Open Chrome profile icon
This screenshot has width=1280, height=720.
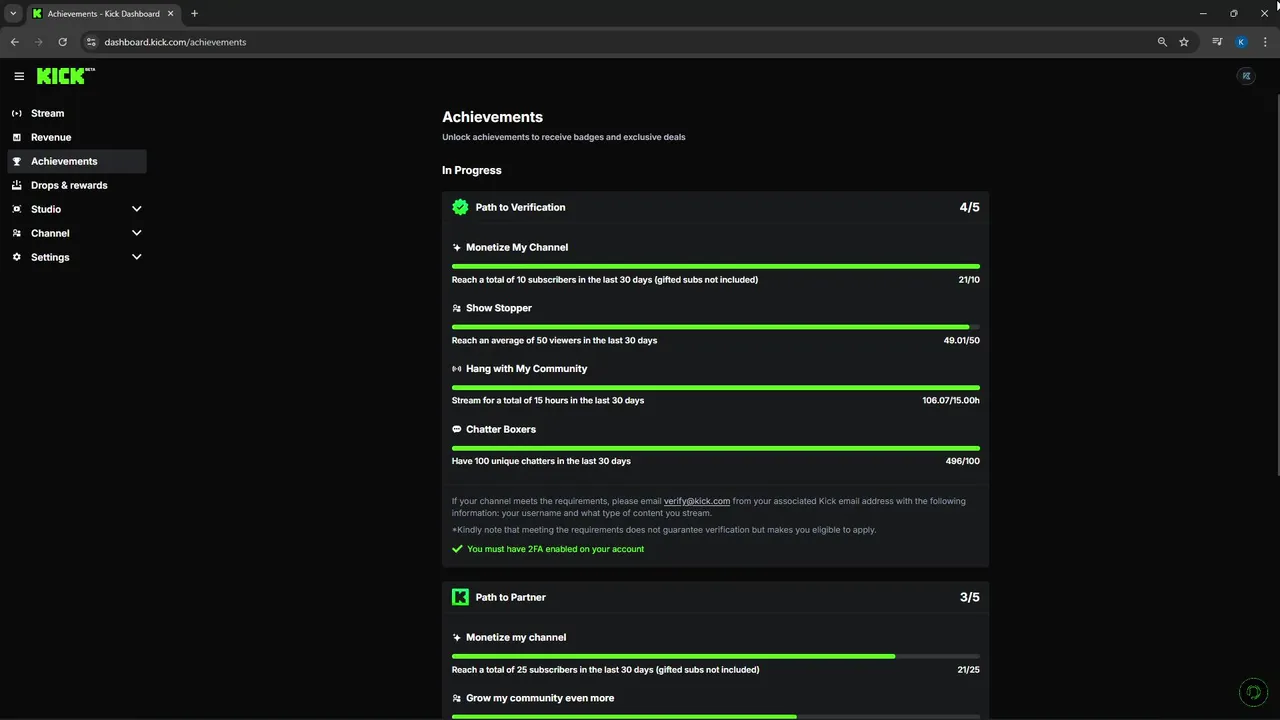(1241, 42)
